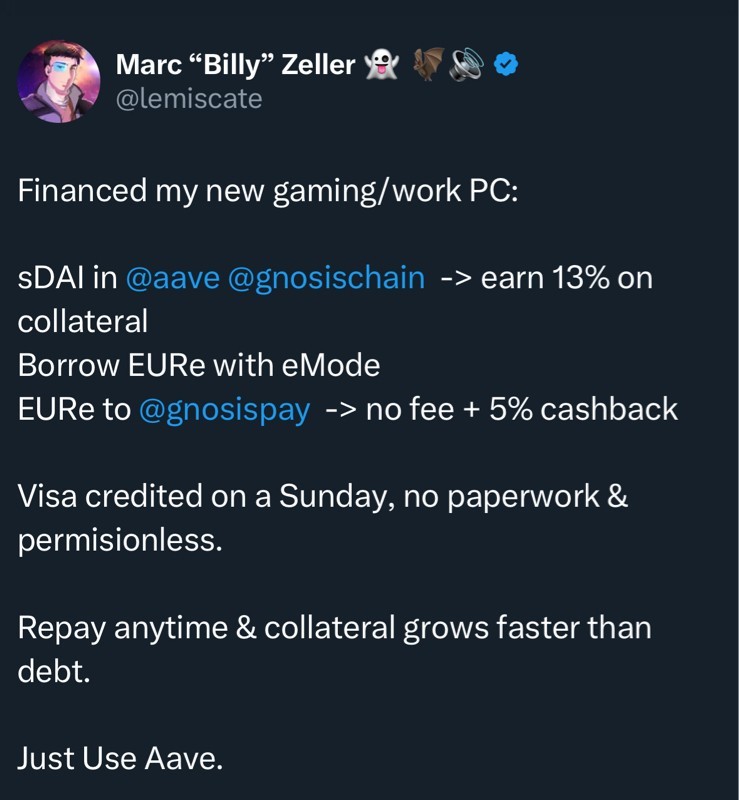
Task: Open the Marc "Billy" Zeller display name
Action: (x=235, y=66)
